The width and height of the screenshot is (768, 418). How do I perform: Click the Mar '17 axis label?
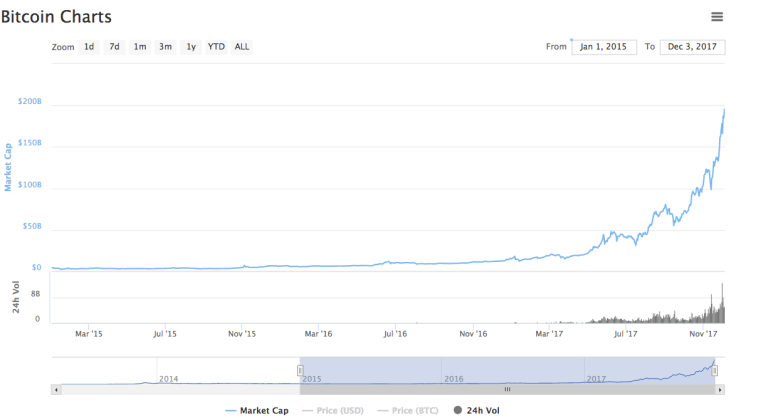[x=549, y=334]
